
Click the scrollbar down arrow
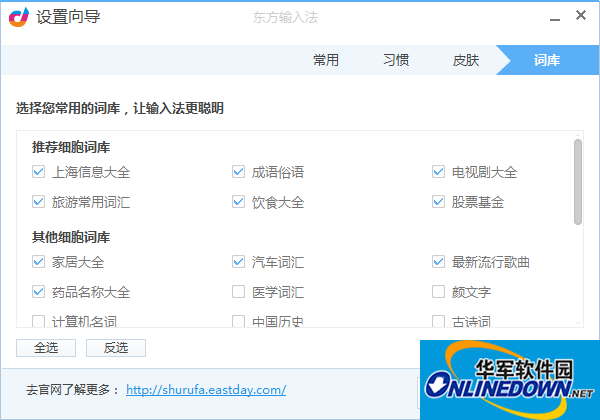[x=578, y=324]
